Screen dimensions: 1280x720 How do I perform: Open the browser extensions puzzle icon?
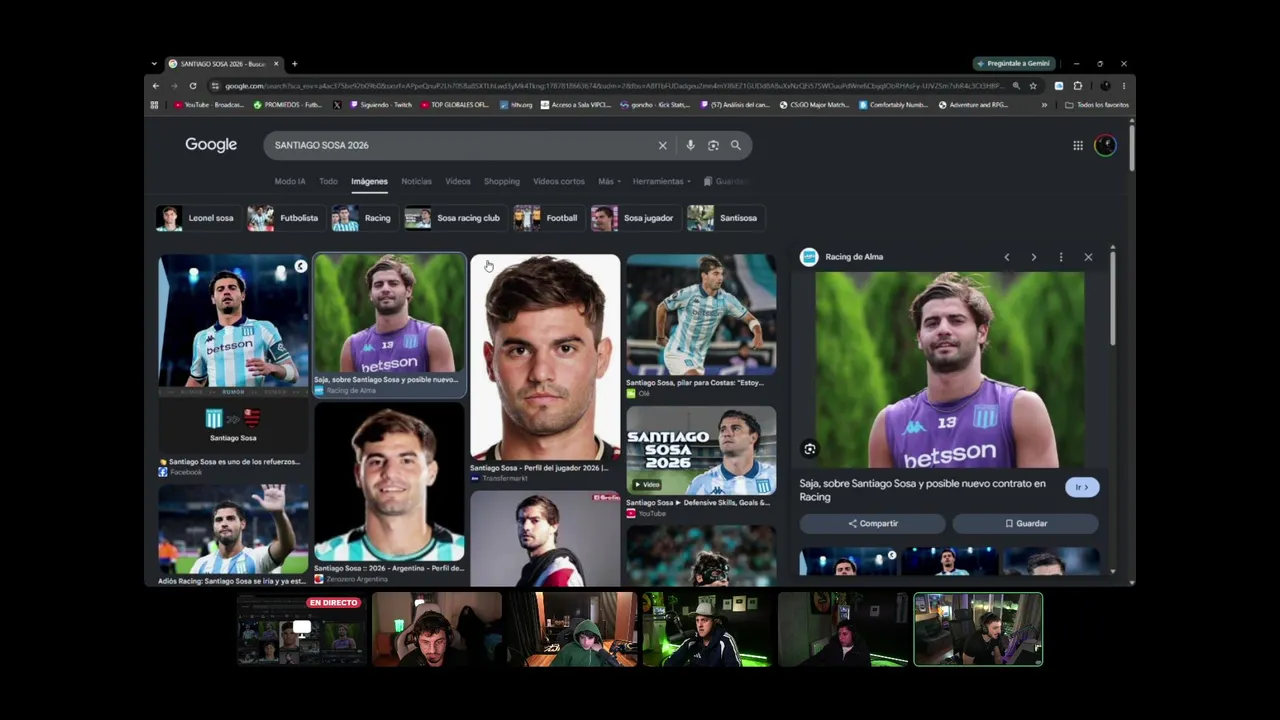(1077, 86)
